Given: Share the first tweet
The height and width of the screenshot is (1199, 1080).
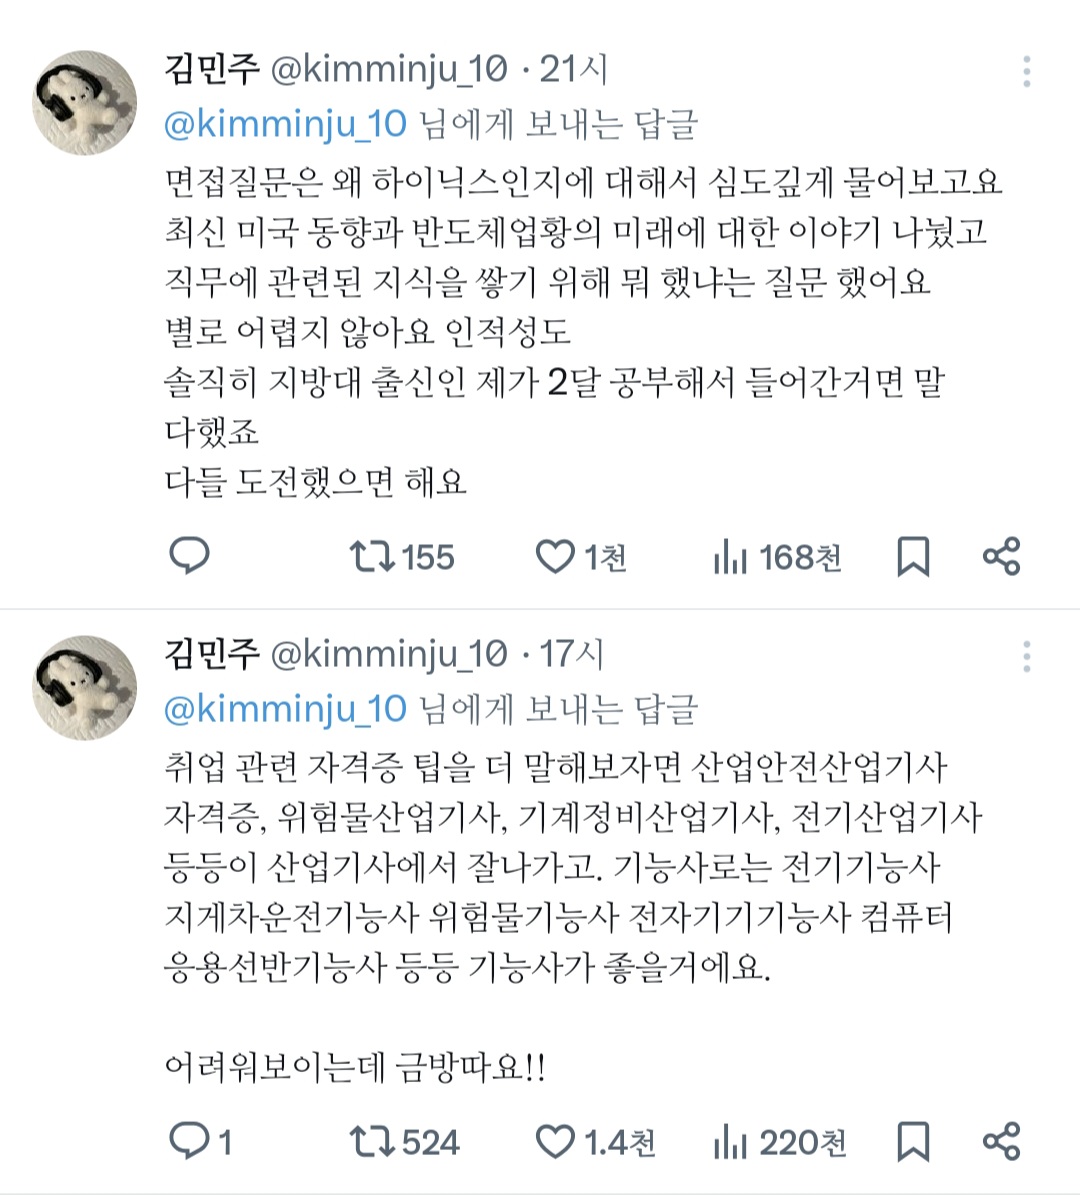Looking at the screenshot, I should [x=1001, y=556].
